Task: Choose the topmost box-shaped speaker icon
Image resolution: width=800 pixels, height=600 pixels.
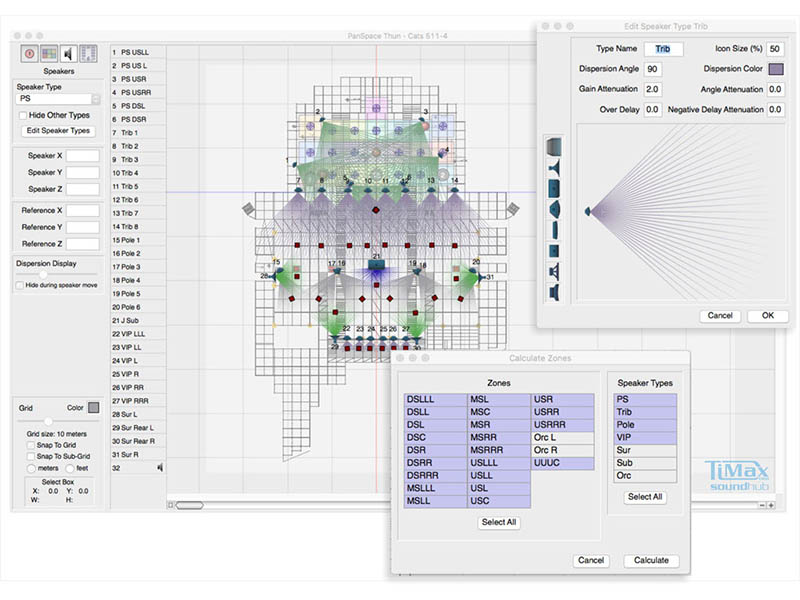Action: click(x=554, y=146)
